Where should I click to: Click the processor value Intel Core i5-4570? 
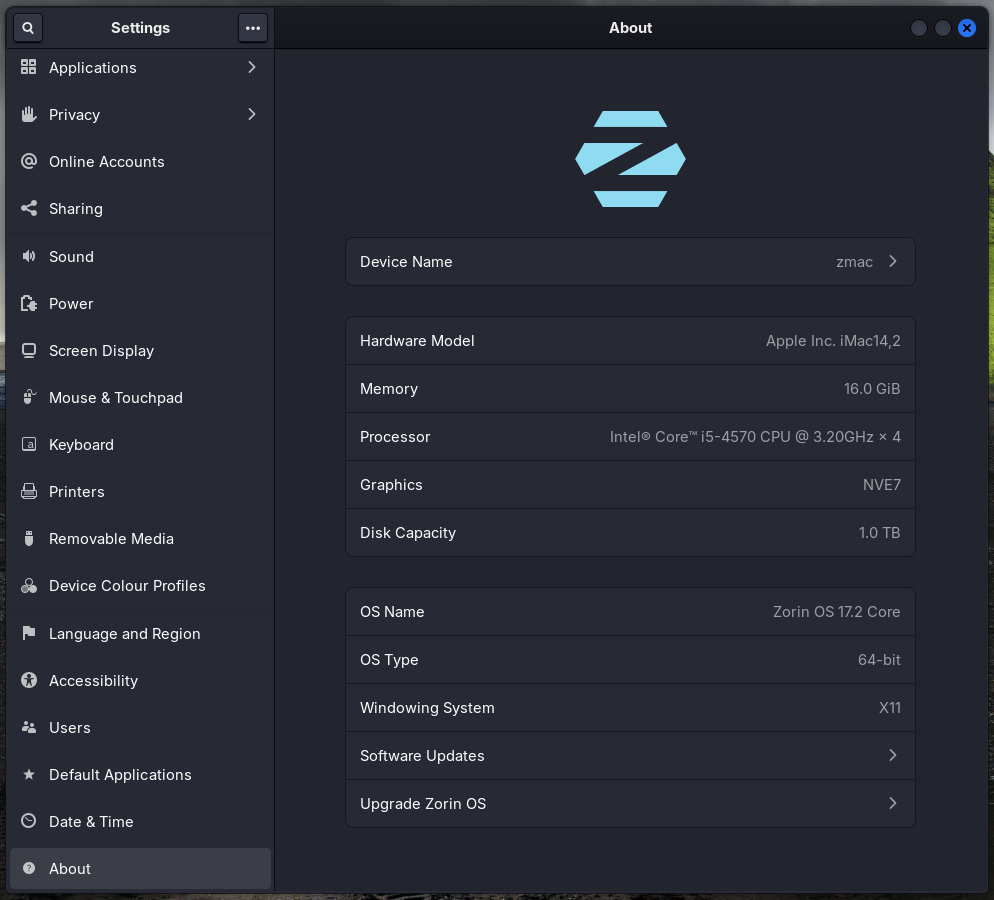(x=755, y=437)
